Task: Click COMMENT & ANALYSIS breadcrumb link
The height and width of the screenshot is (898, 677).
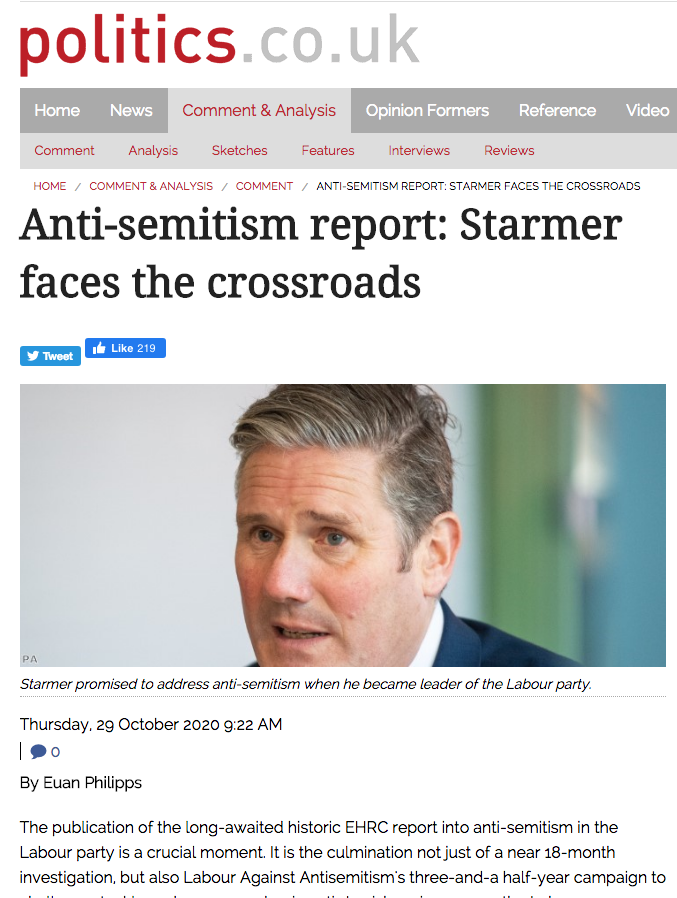Action: coord(151,186)
